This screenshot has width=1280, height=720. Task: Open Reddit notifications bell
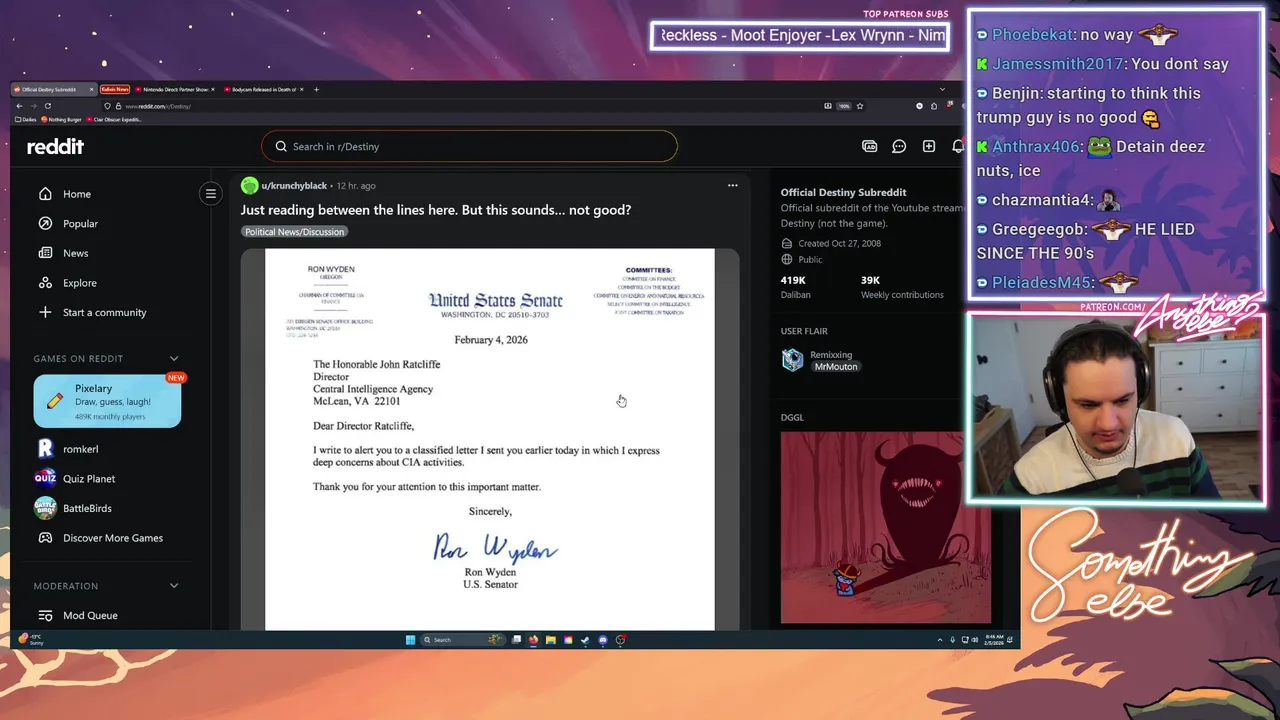[x=958, y=146]
